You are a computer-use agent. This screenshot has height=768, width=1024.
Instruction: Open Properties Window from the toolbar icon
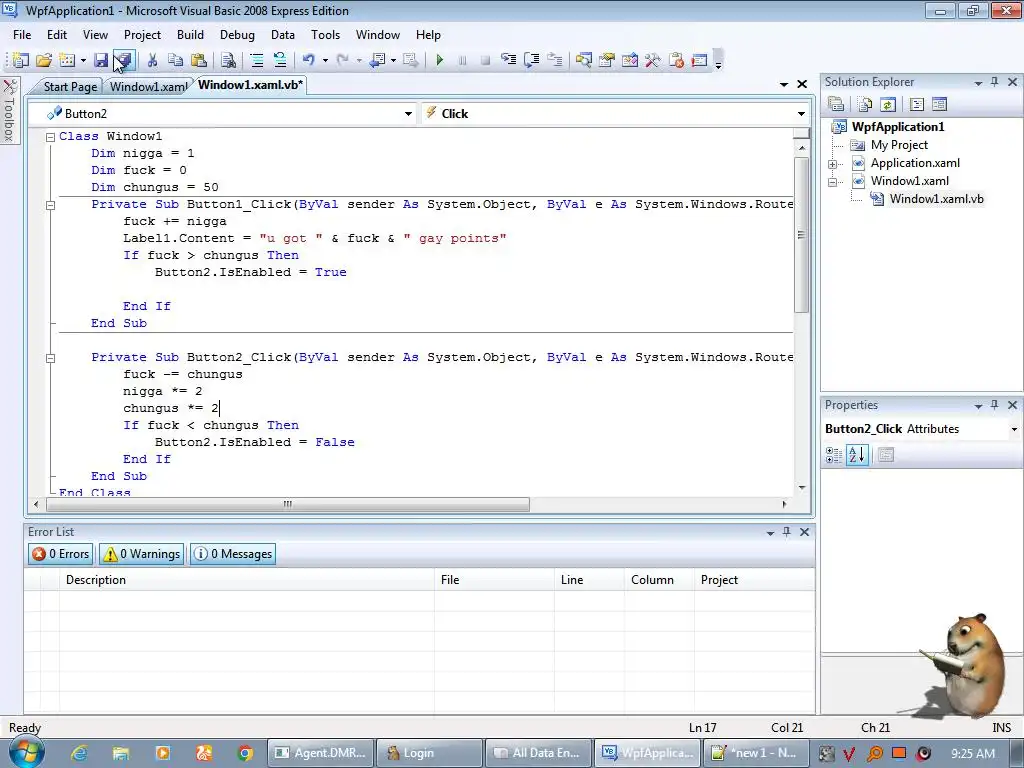click(607, 60)
